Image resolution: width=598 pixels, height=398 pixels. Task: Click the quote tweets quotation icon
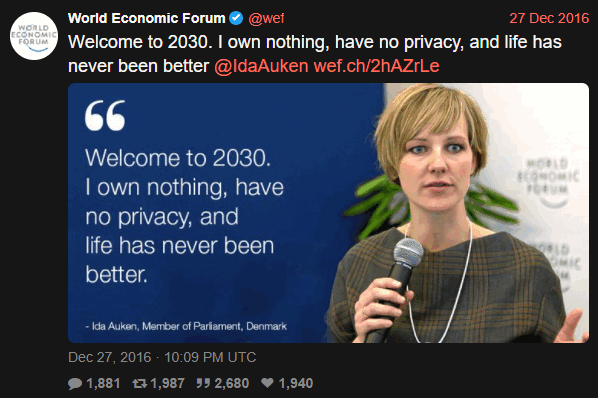pyautogui.click(x=203, y=383)
